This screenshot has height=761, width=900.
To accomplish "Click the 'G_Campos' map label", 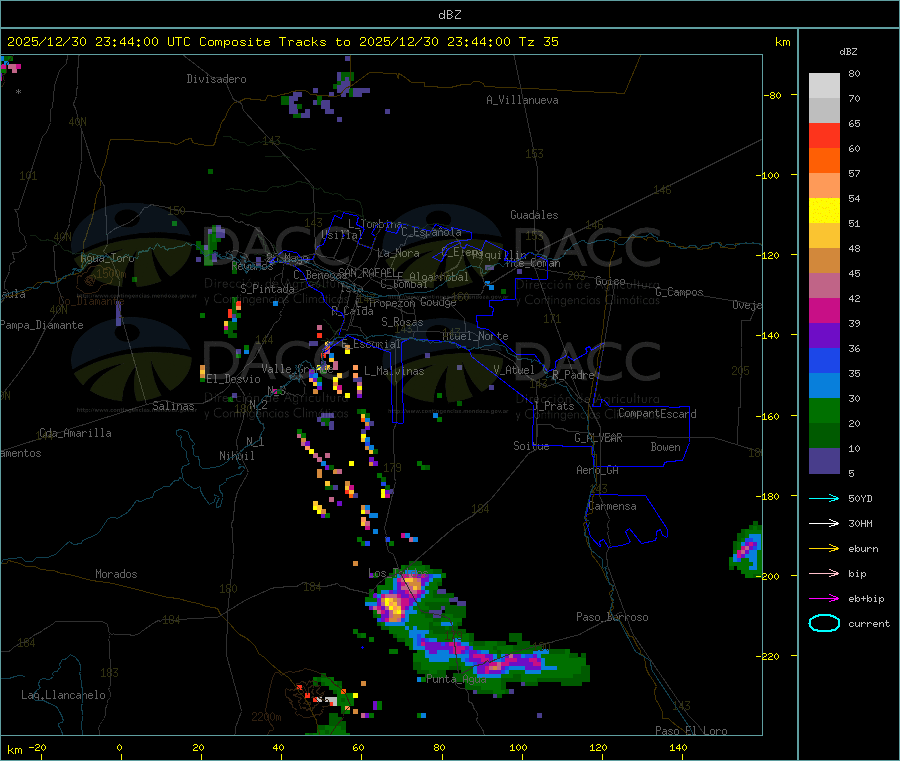I will click(x=679, y=292).
